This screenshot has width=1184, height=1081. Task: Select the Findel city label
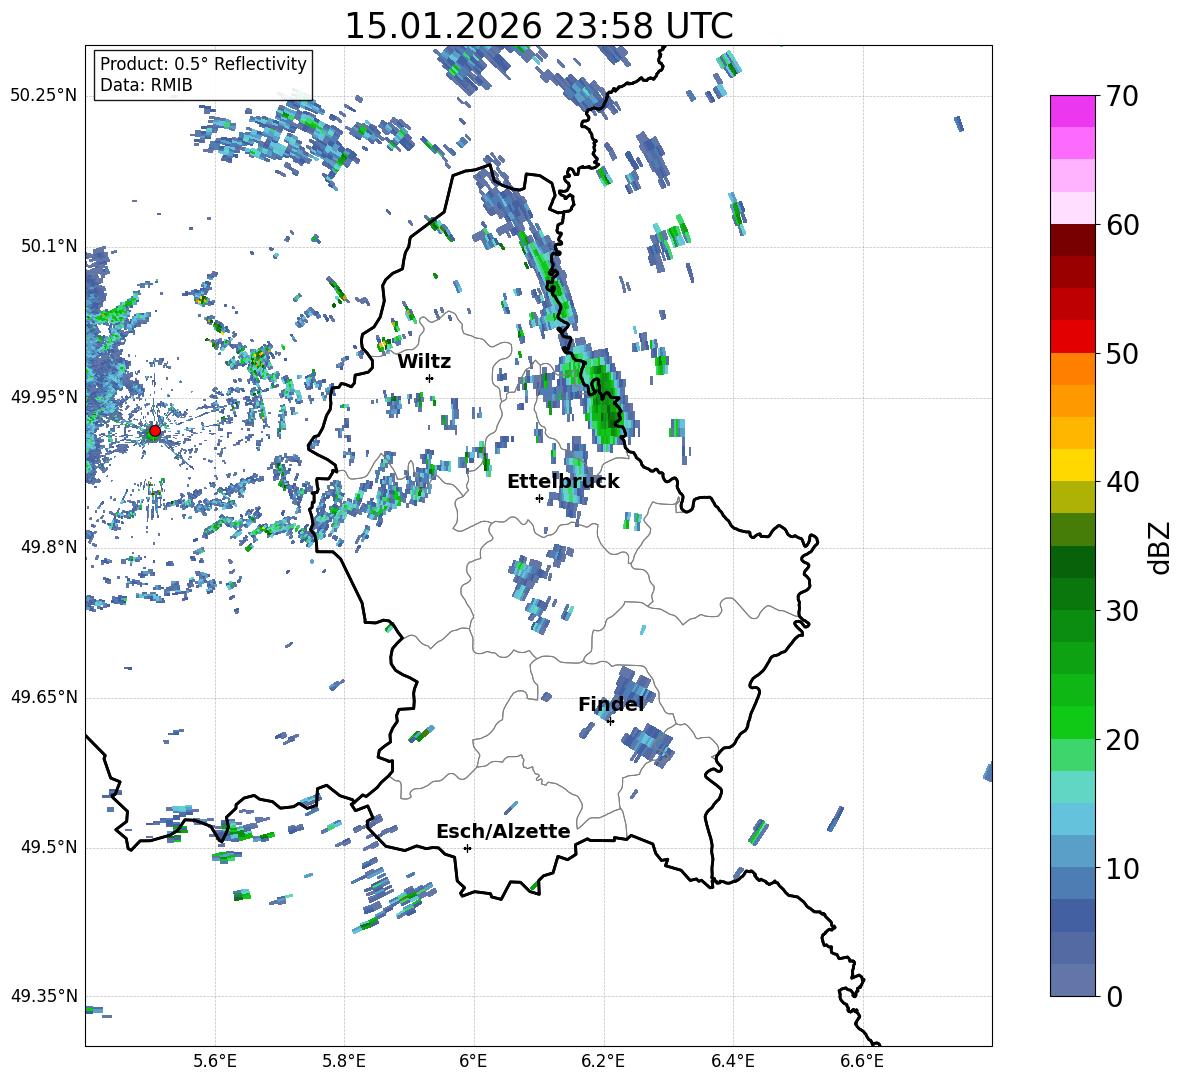(611, 704)
